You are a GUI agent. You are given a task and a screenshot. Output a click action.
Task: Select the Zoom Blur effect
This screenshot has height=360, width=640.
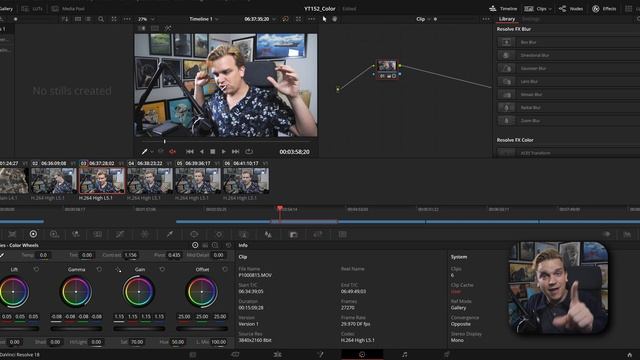pos(568,120)
